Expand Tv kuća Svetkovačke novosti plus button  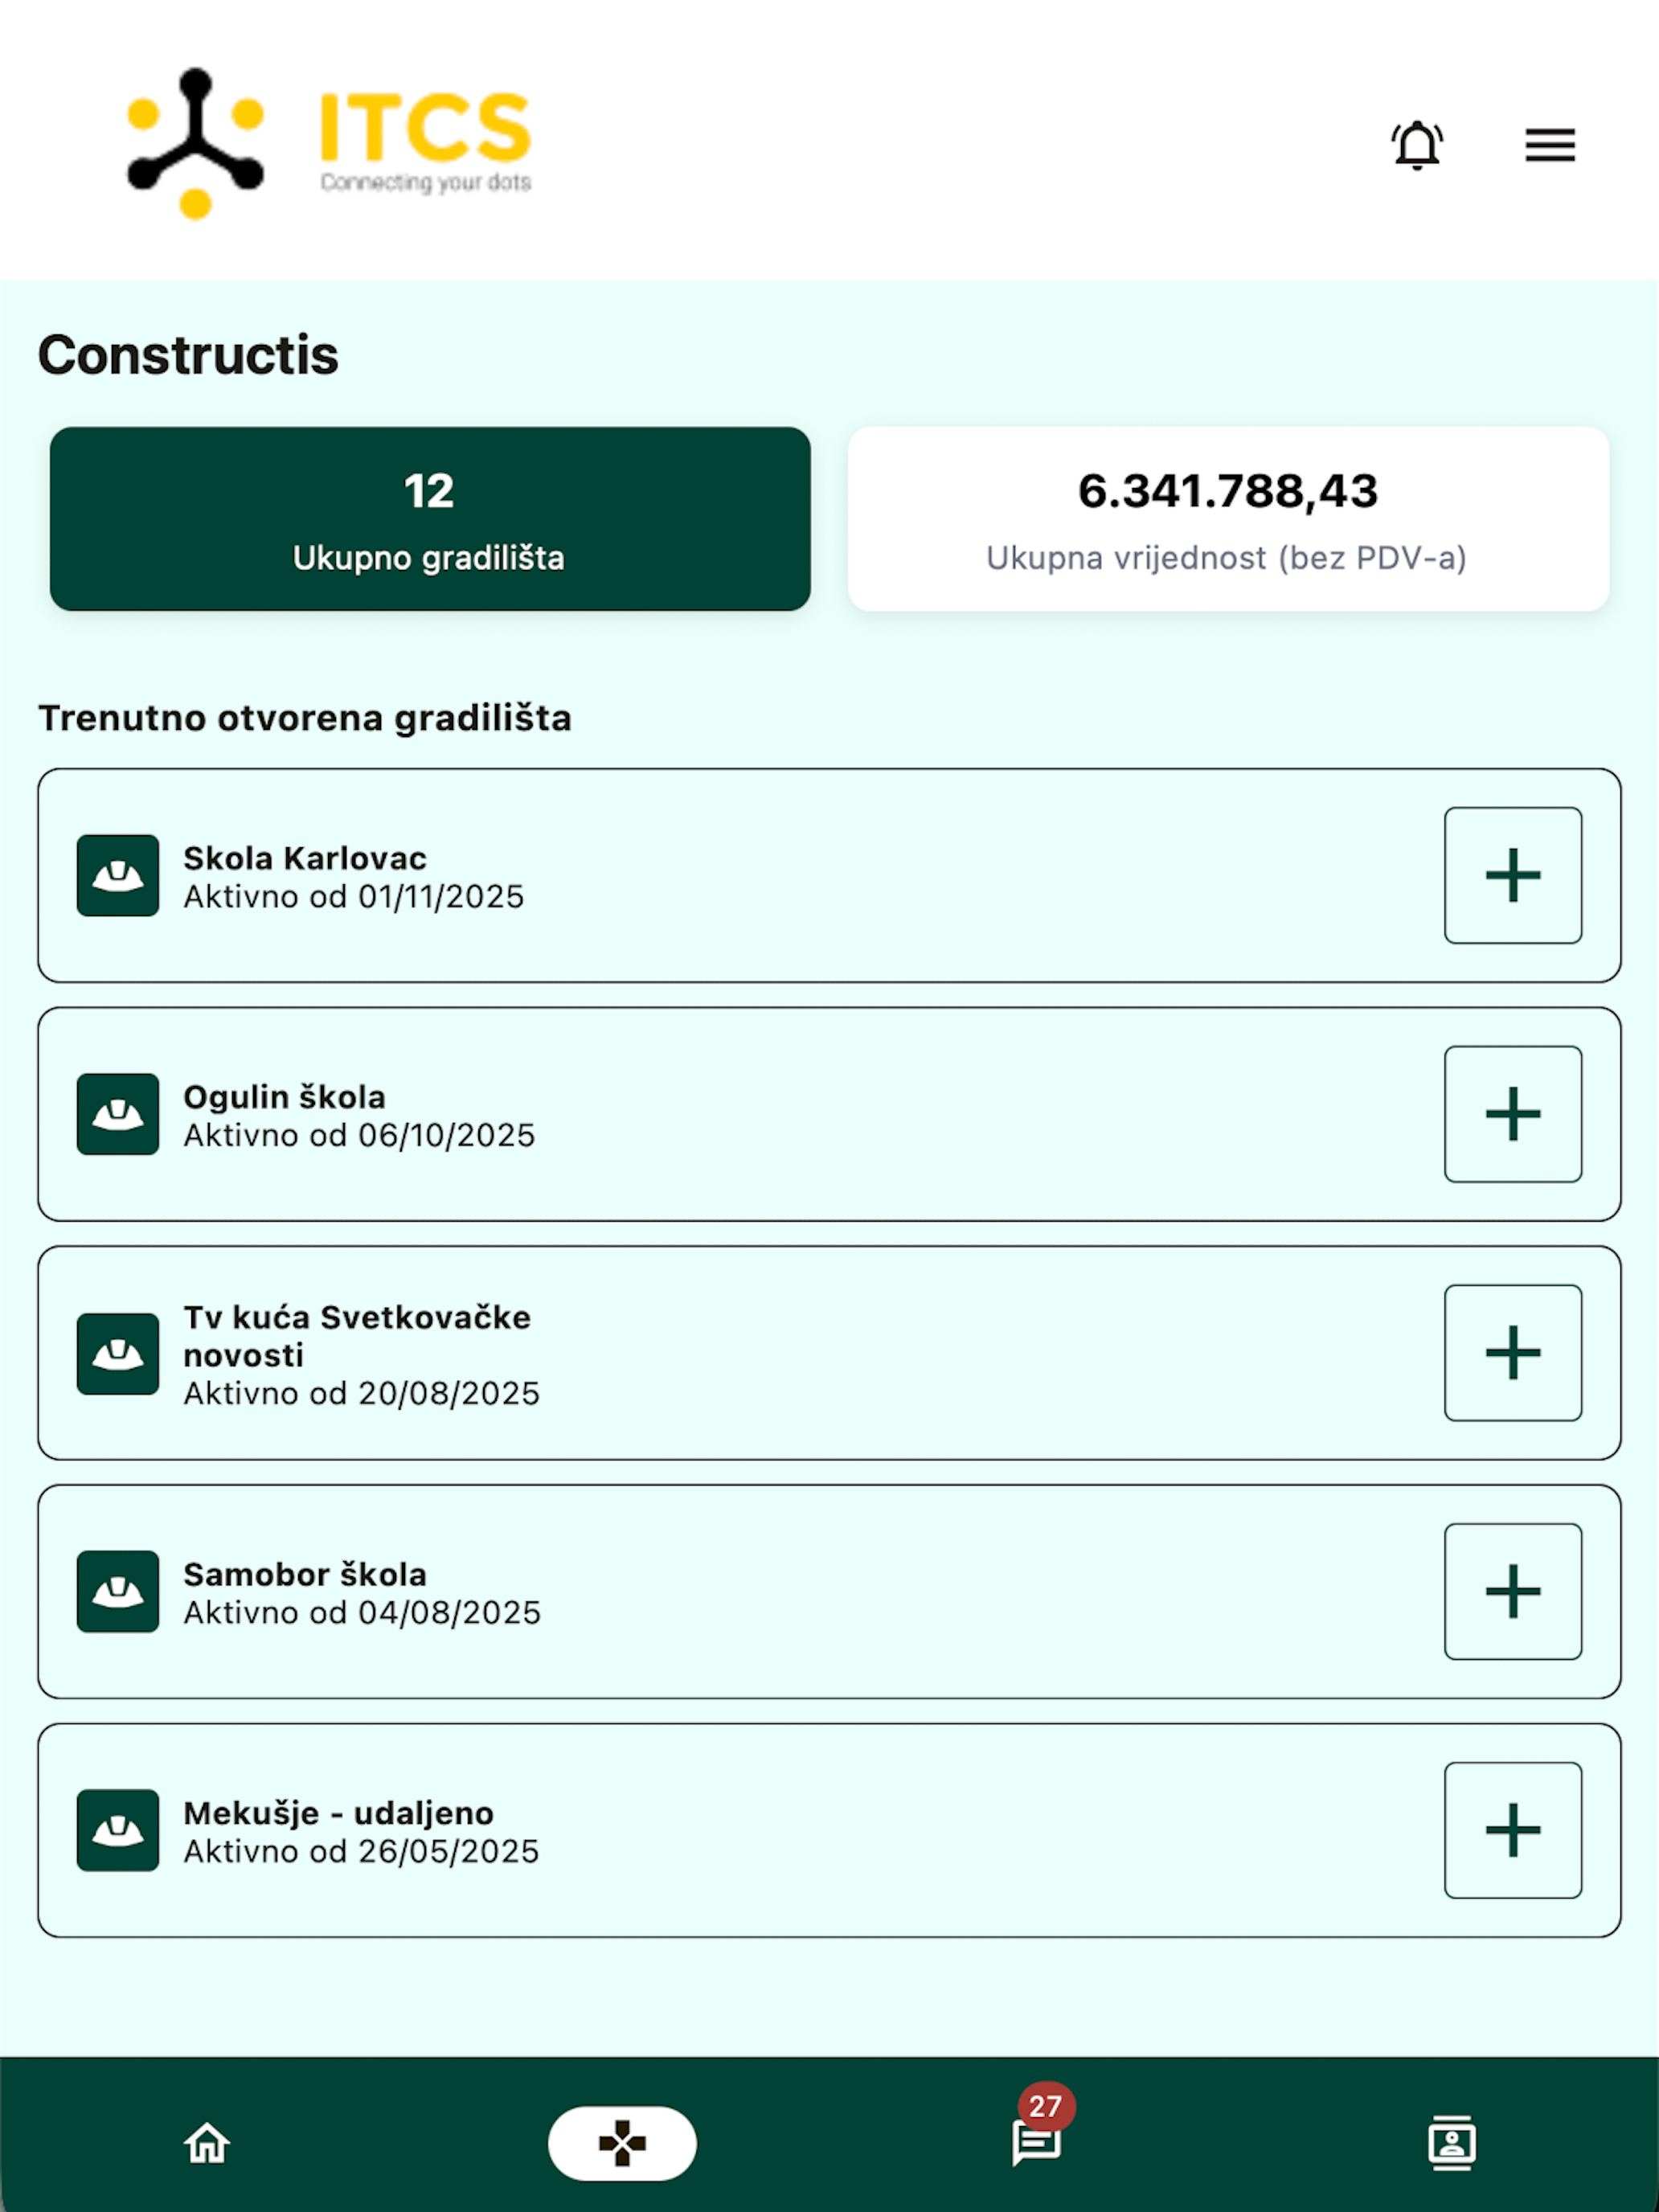[1513, 1353]
